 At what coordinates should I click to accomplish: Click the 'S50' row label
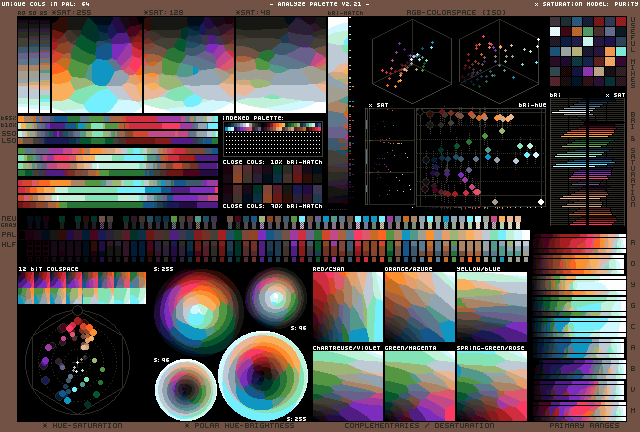click(9, 133)
